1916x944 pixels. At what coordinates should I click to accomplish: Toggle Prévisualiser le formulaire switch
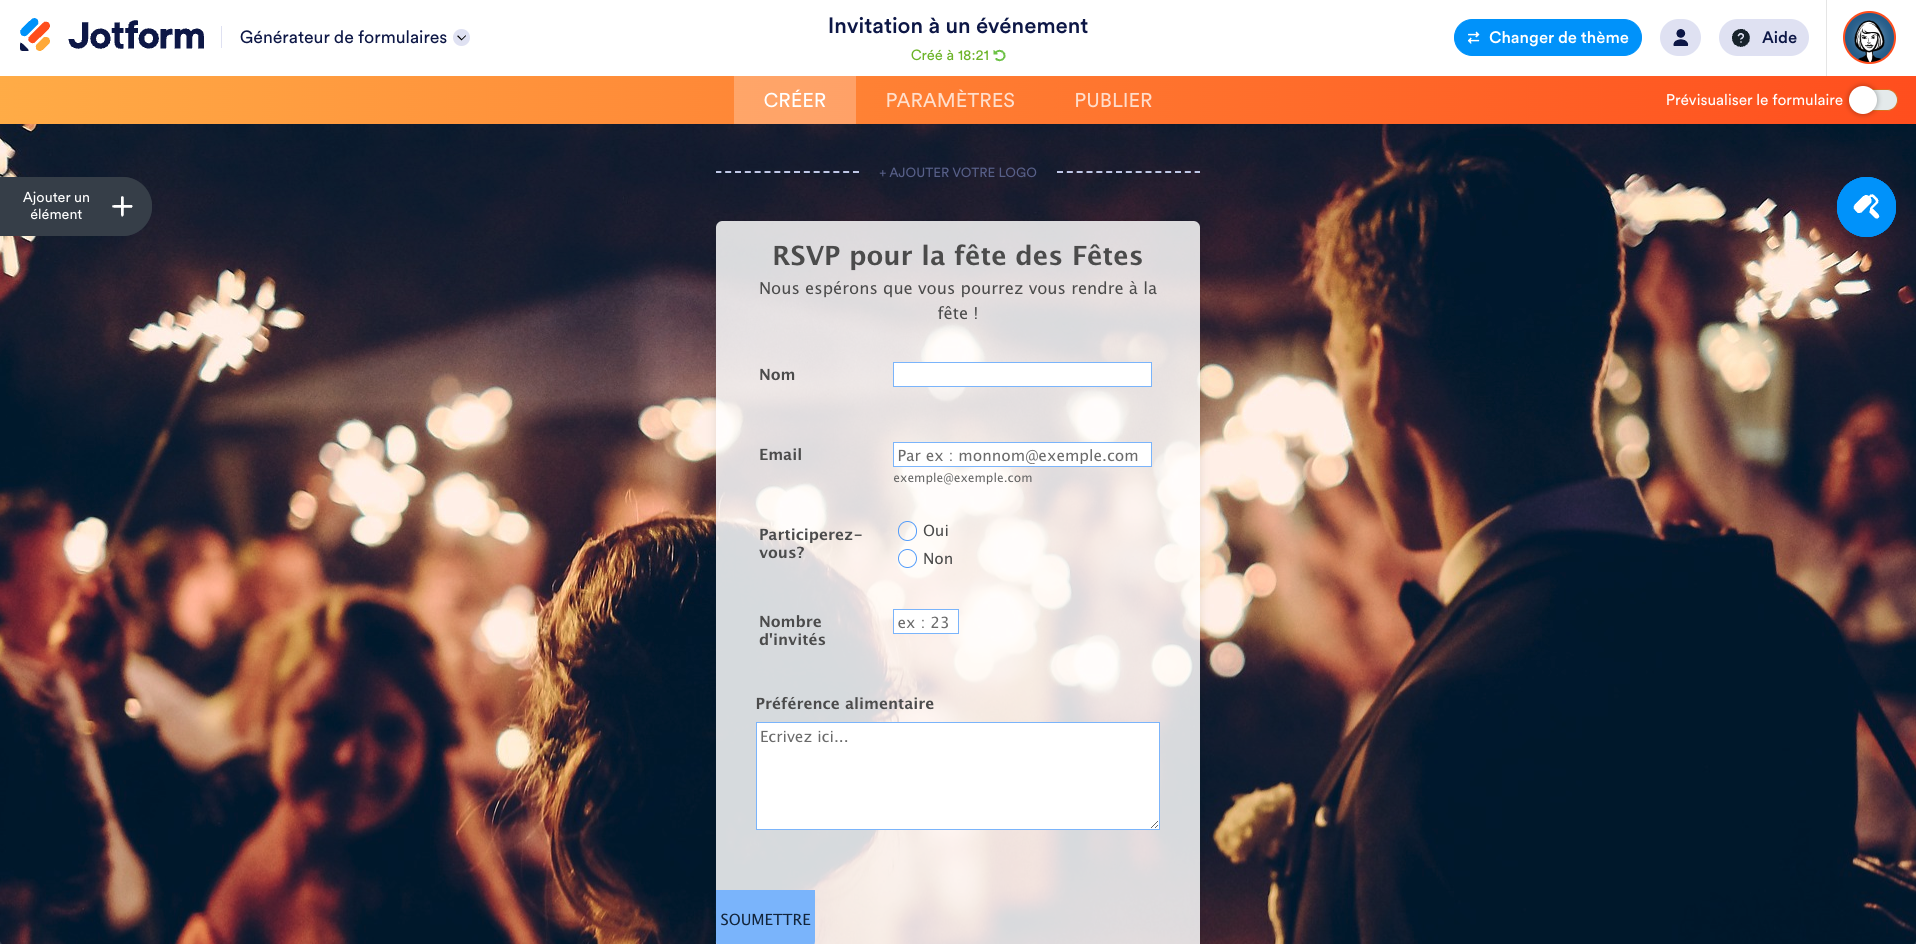pos(1873,100)
